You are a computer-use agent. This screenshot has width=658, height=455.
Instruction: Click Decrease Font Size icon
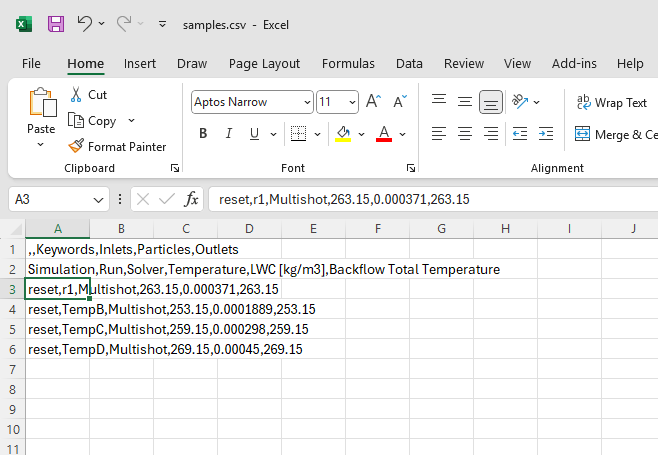point(399,101)
